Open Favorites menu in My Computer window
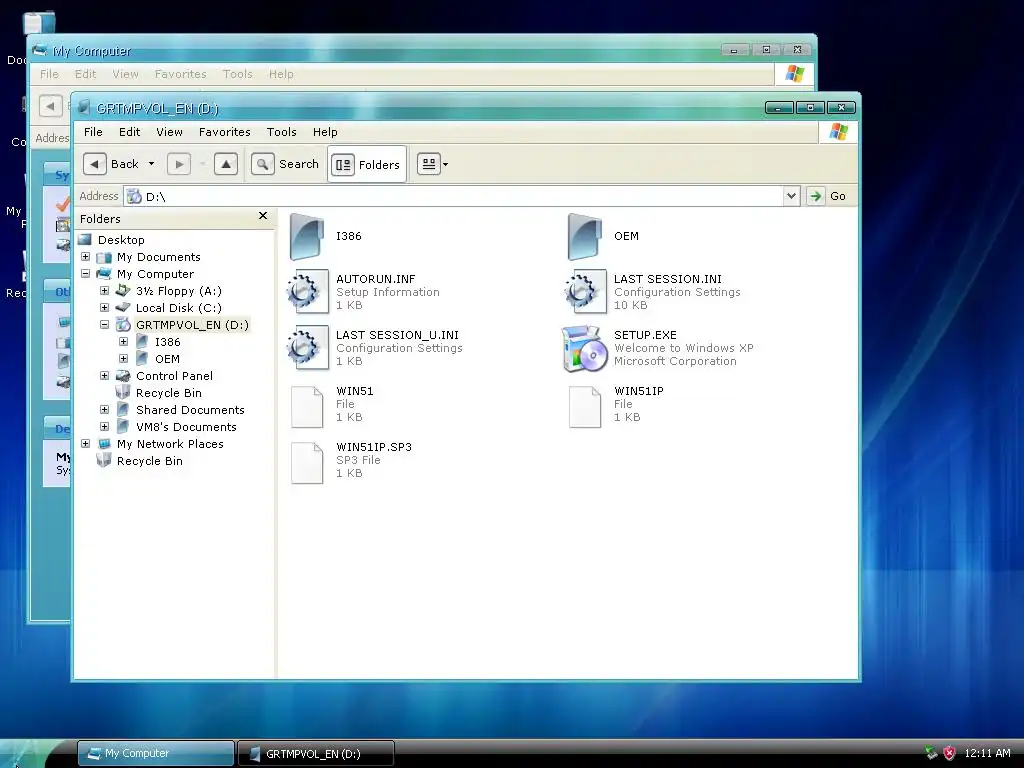This screenshot has width=1024, height=768. (x=180, y=74)
